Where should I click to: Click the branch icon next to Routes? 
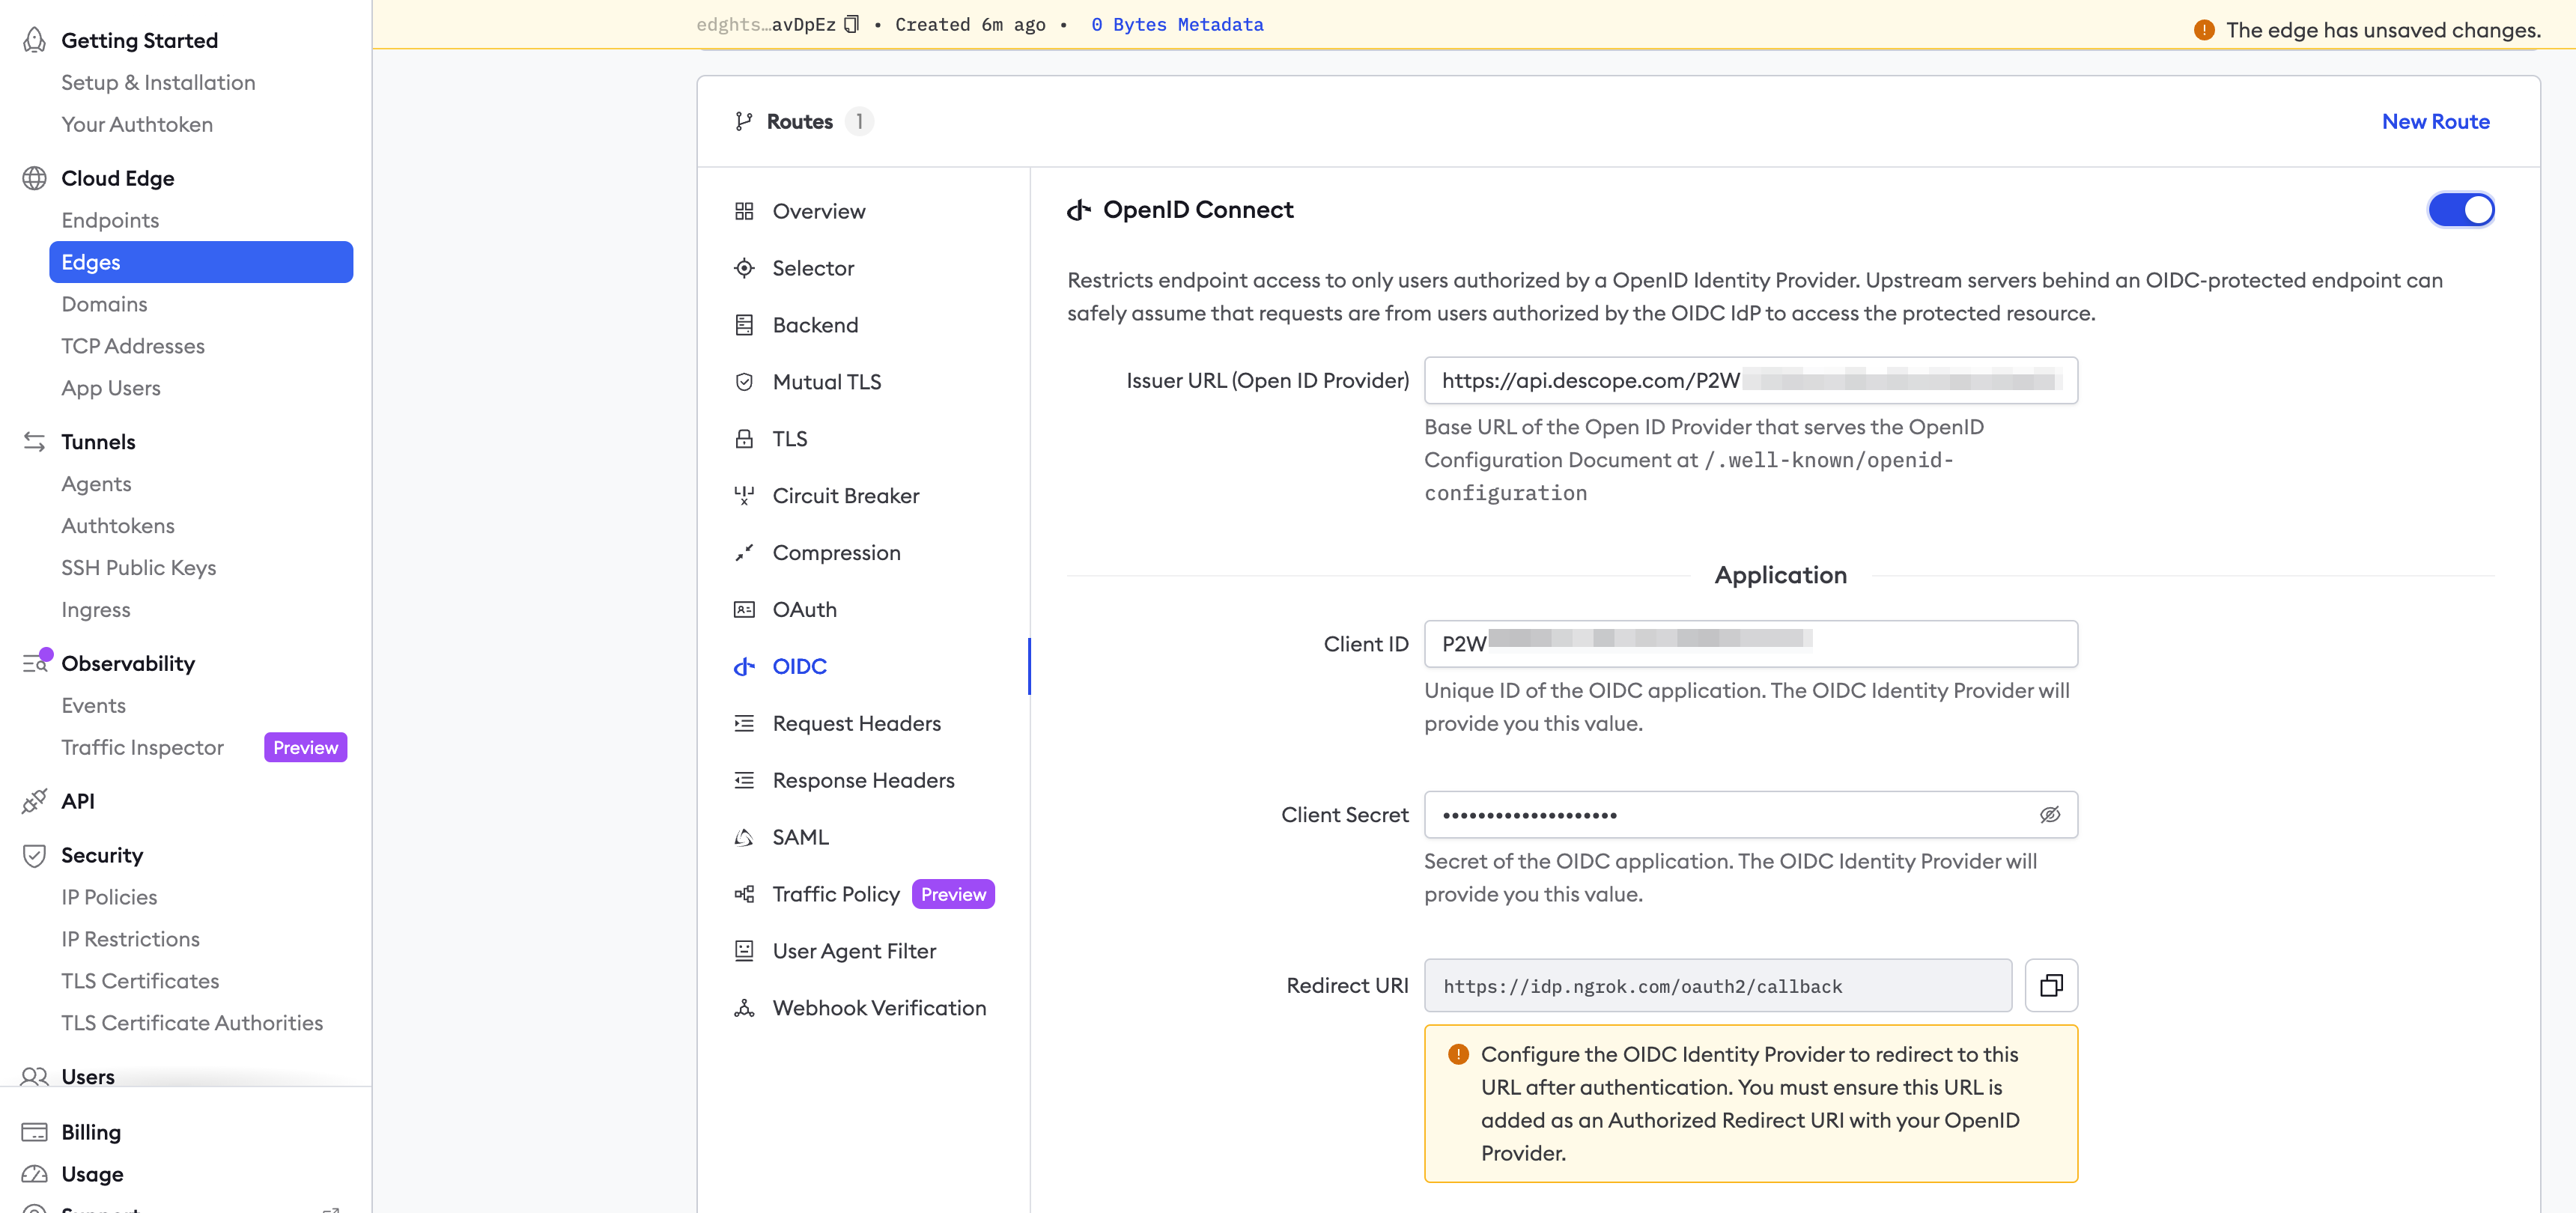click(744, 120)
